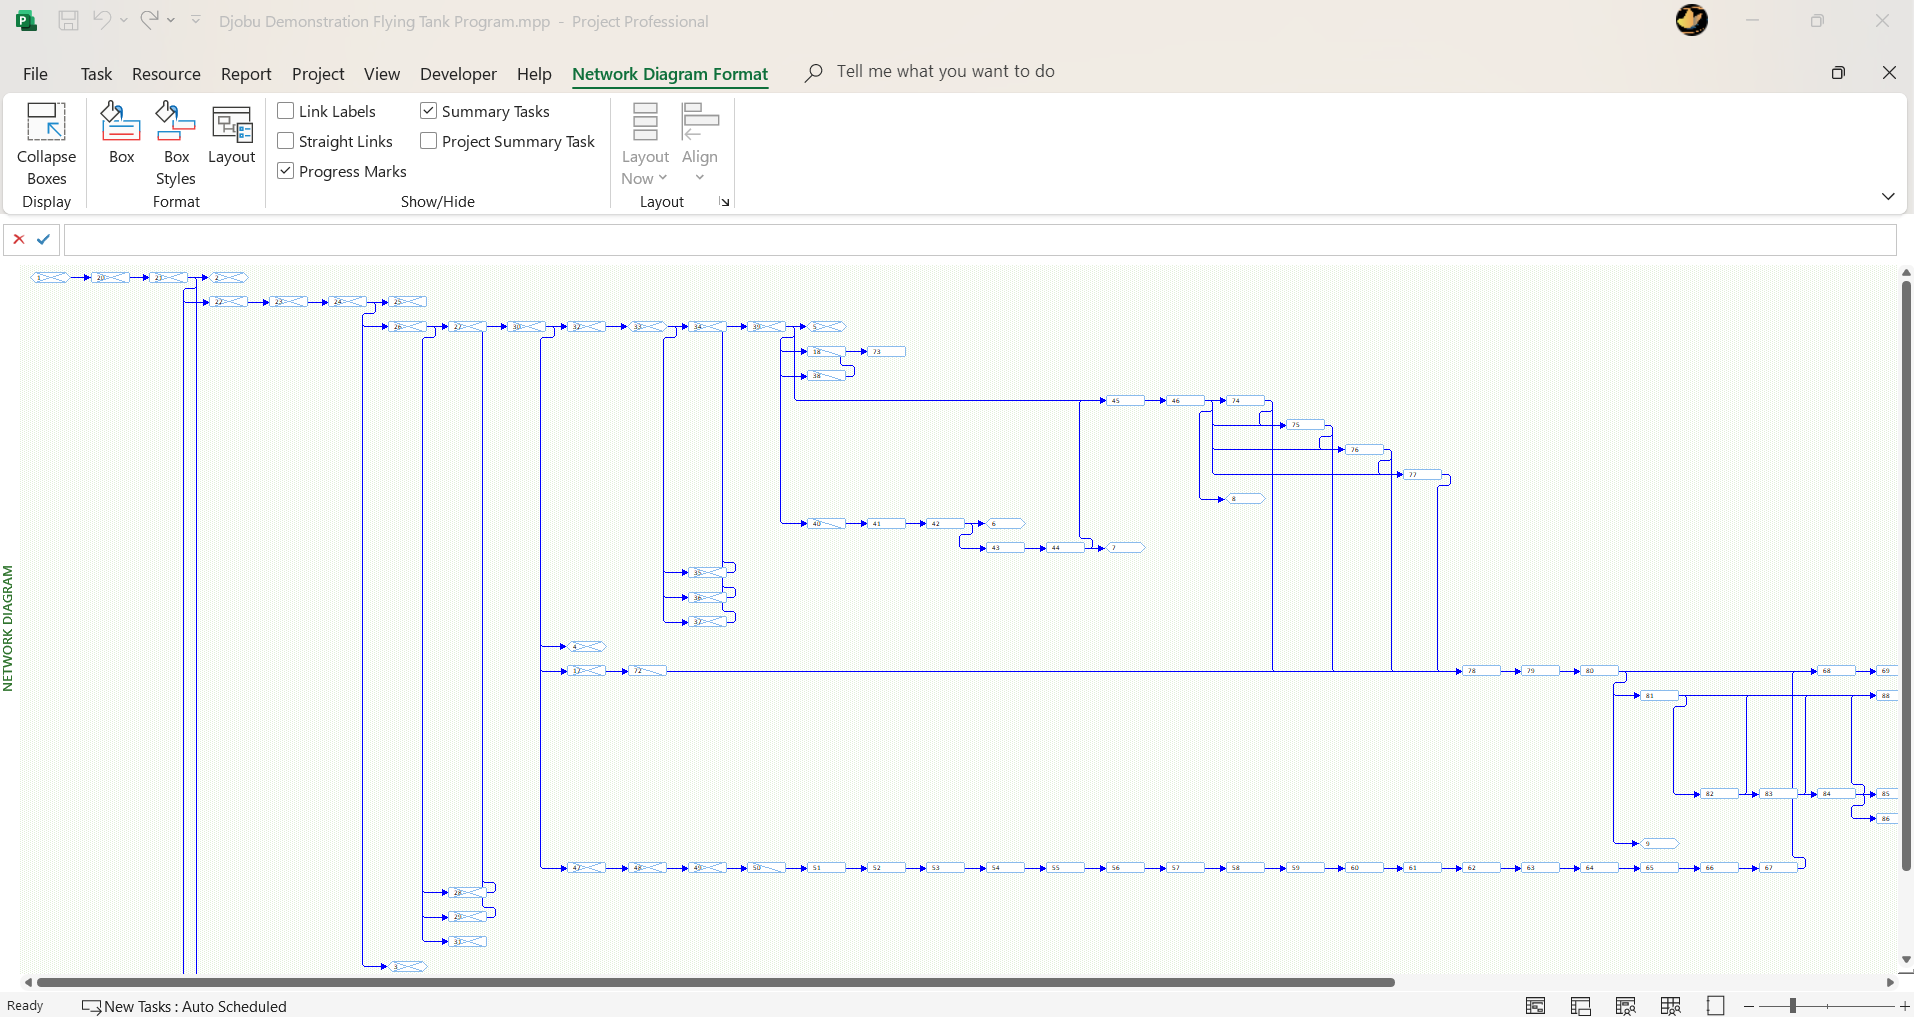
Task: Open the Layout dialog icon
Action: (232, 132)
